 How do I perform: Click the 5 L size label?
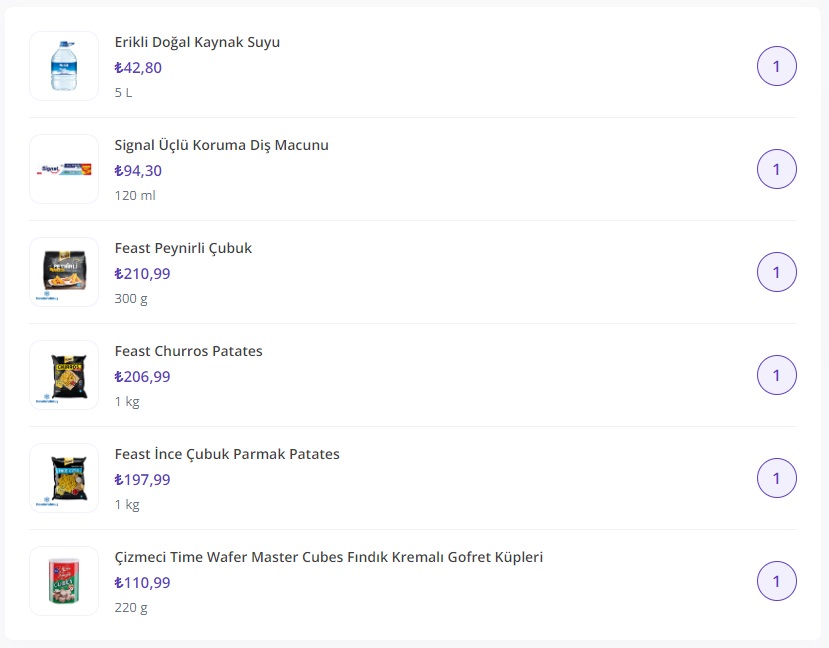123,92
